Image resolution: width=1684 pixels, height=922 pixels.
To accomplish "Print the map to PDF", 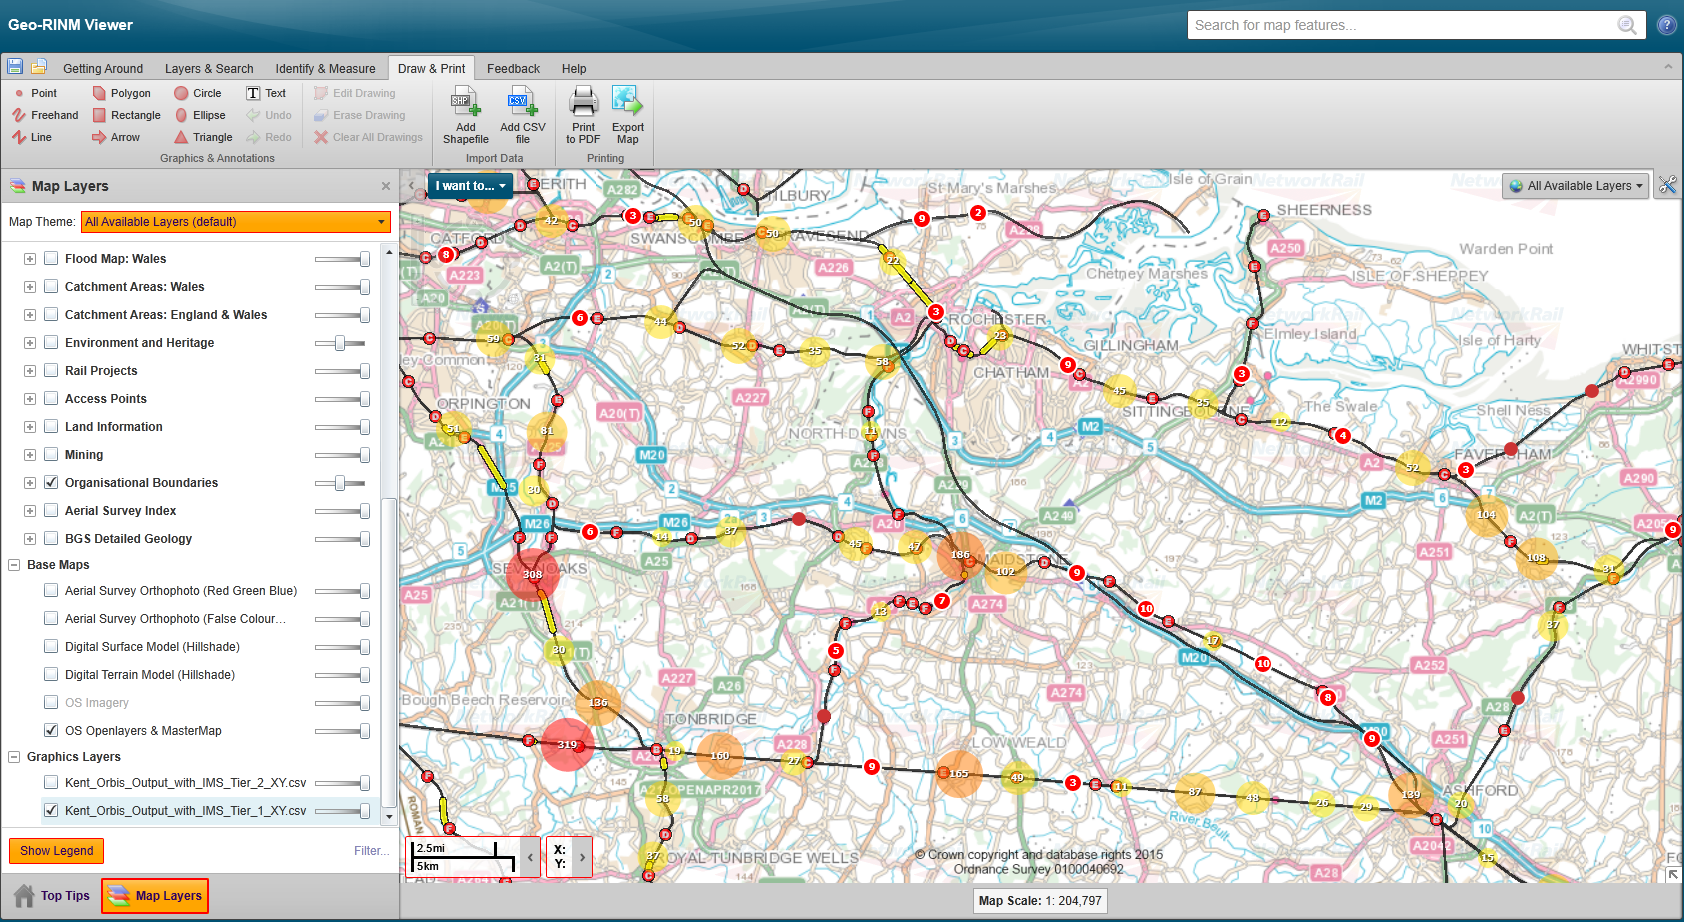I will pos(583,103).
